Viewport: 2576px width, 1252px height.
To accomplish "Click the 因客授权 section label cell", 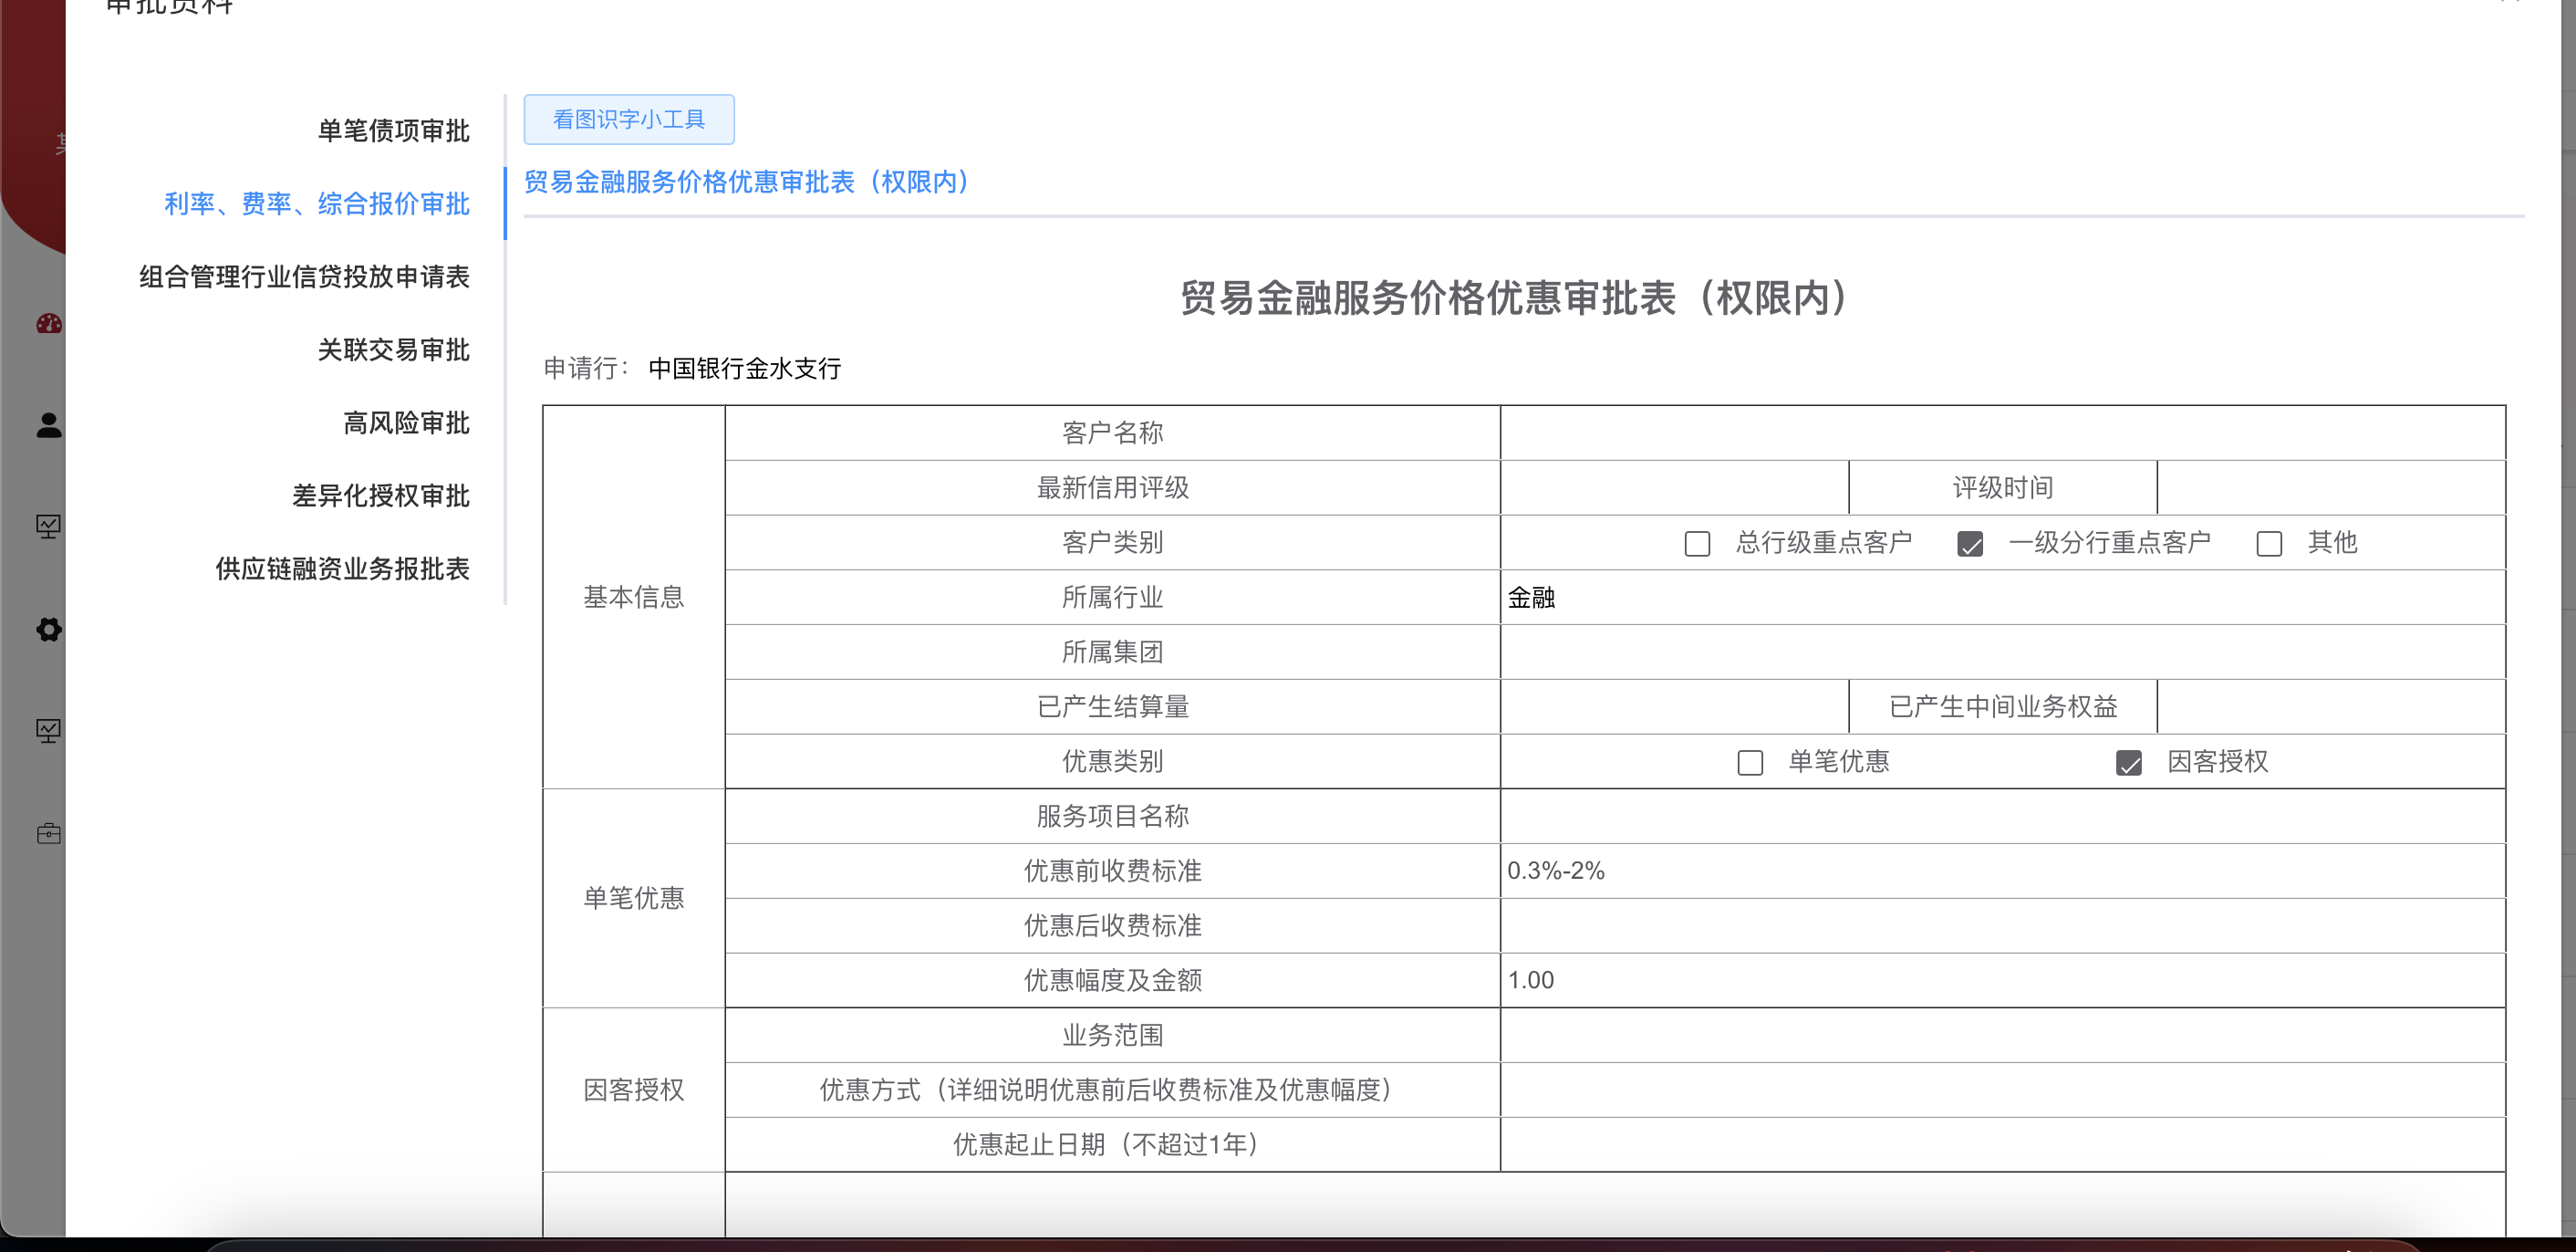I will click(634, 1090).
